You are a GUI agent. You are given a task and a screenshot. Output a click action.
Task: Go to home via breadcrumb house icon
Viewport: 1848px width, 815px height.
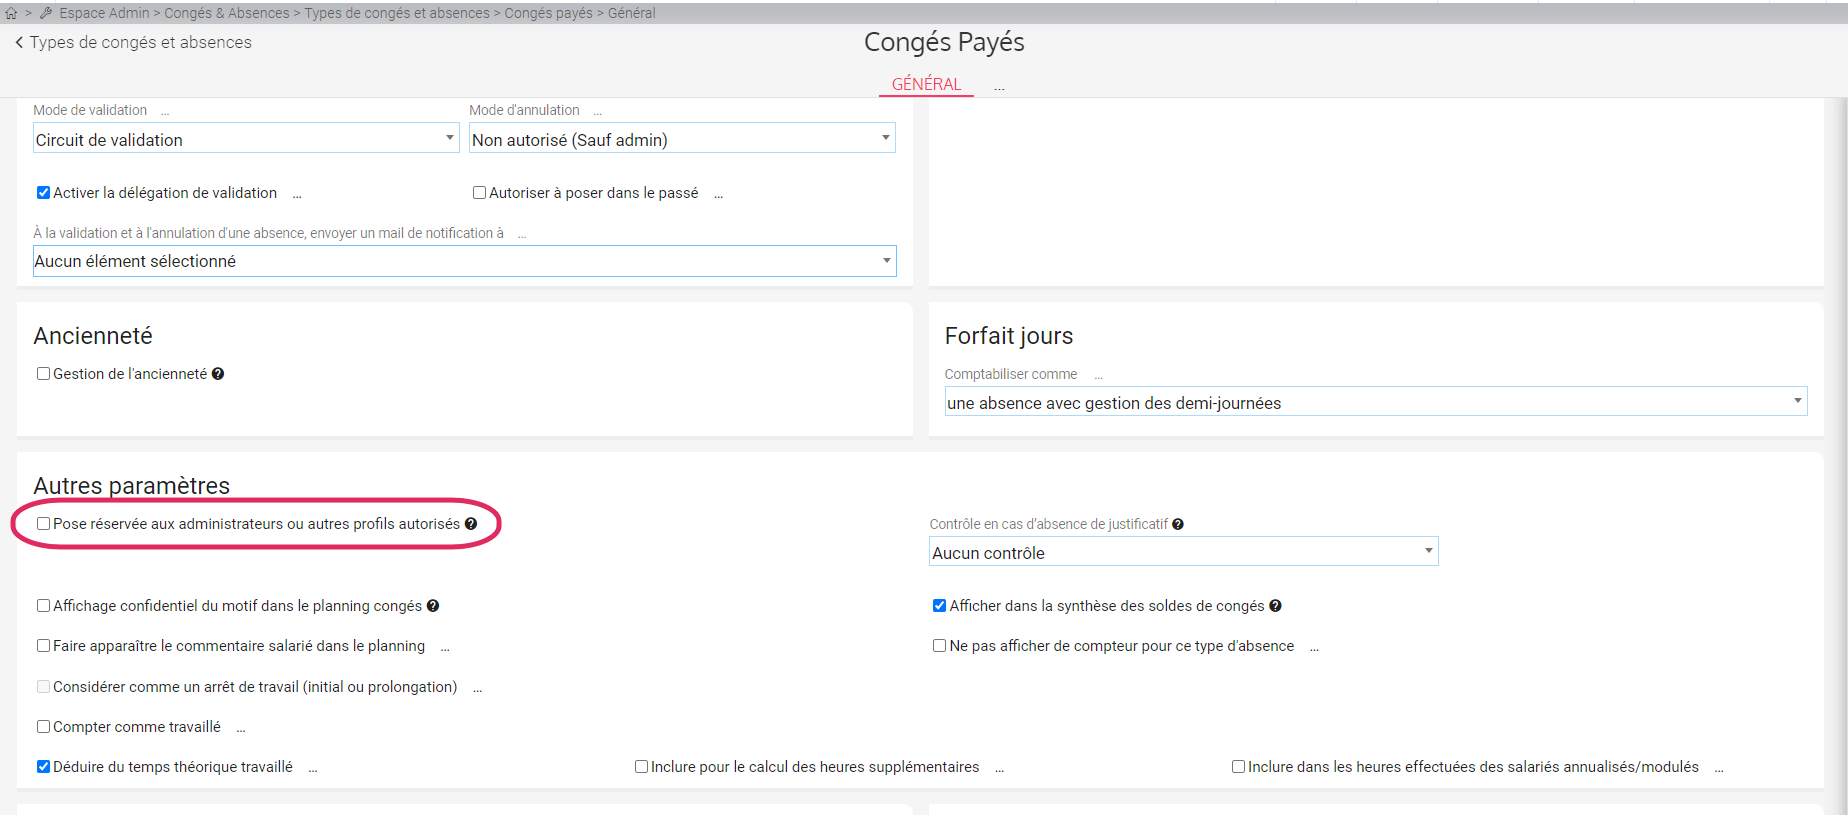[11, 13]
